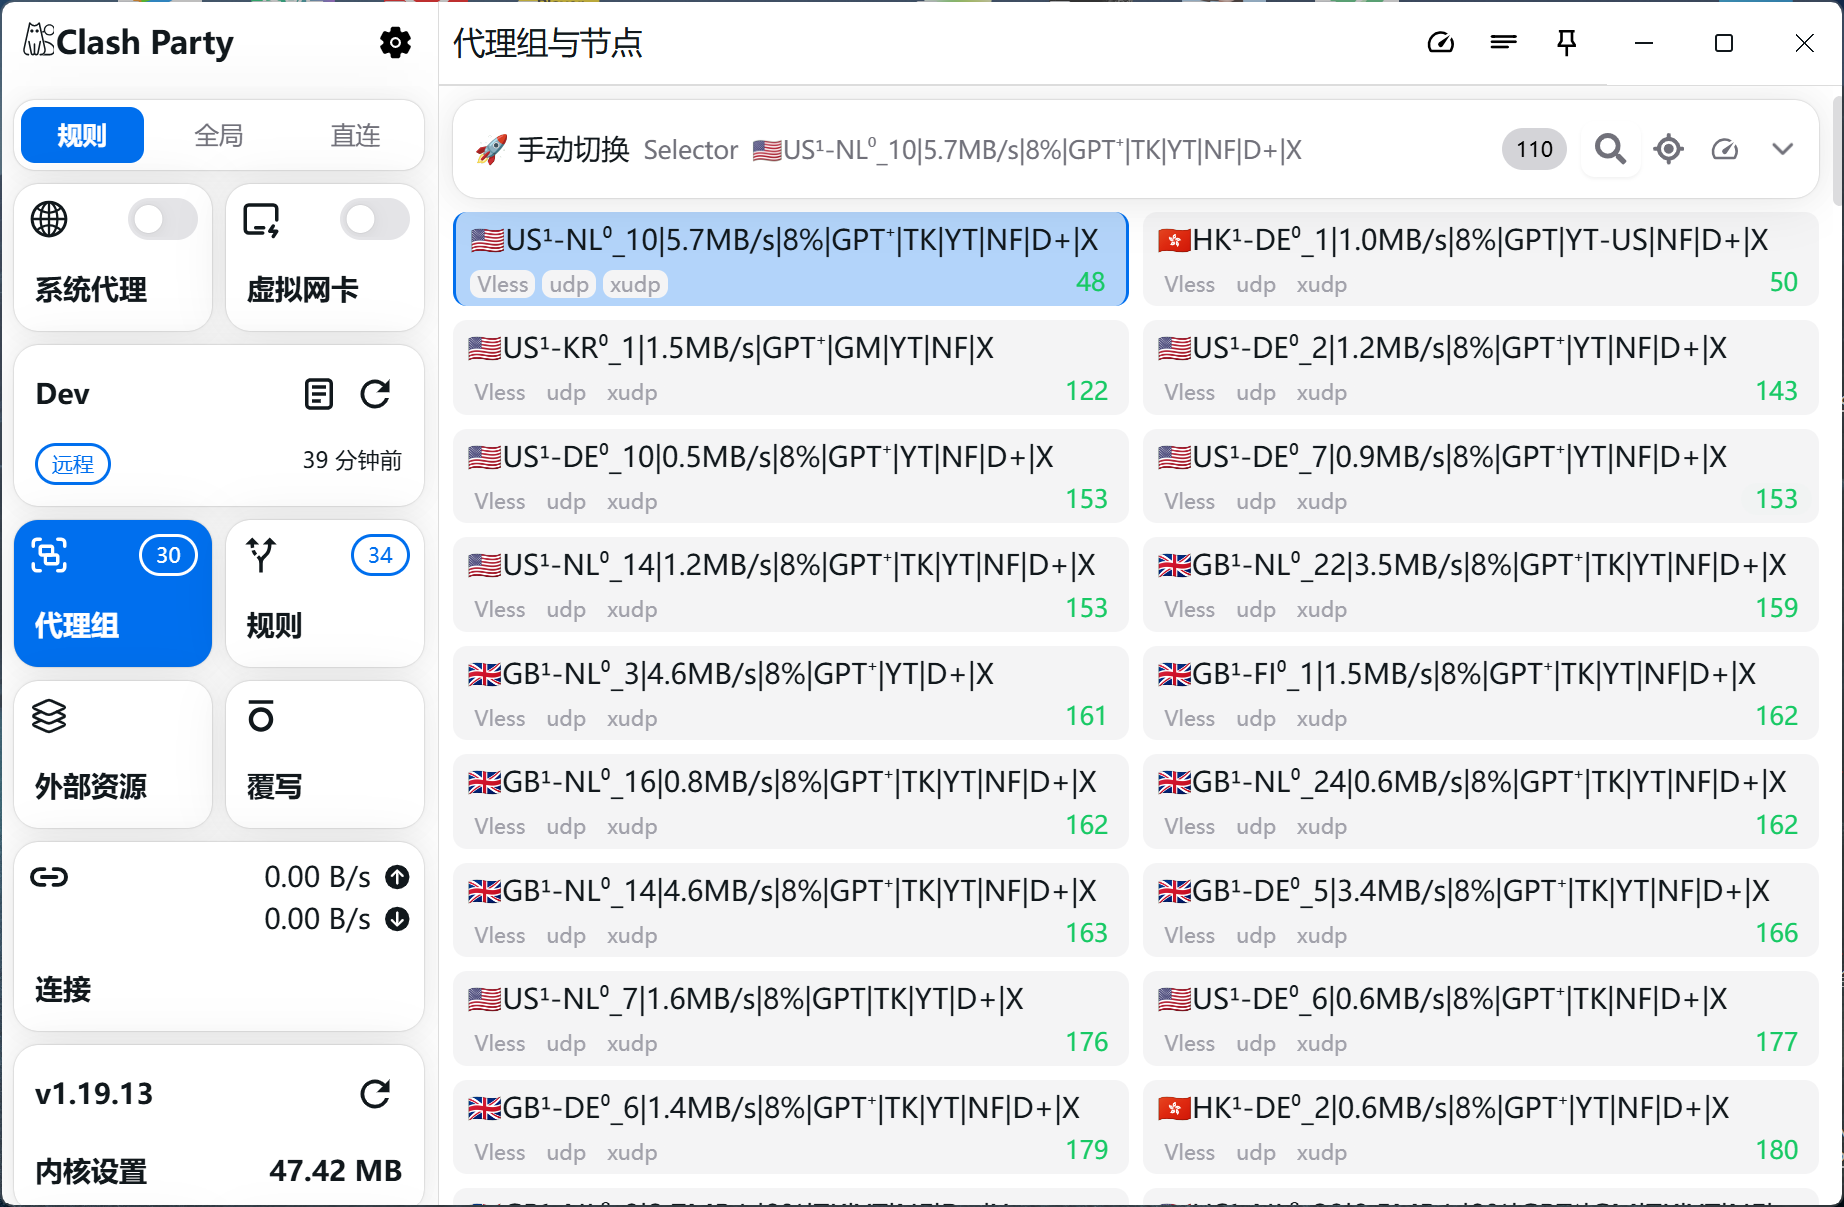Click latency value 50 on HK¹-DE⁰_1 node
The width and height of the screenshot is (1844, 1207).
(1783, 283)
